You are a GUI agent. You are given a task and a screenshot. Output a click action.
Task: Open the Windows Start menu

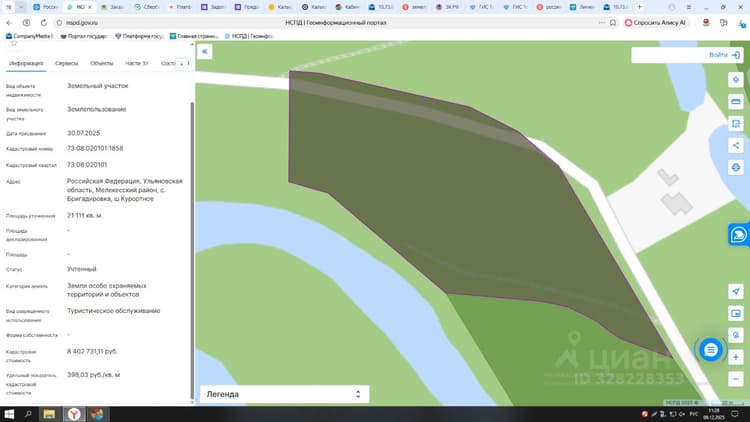tap(9, 414)
